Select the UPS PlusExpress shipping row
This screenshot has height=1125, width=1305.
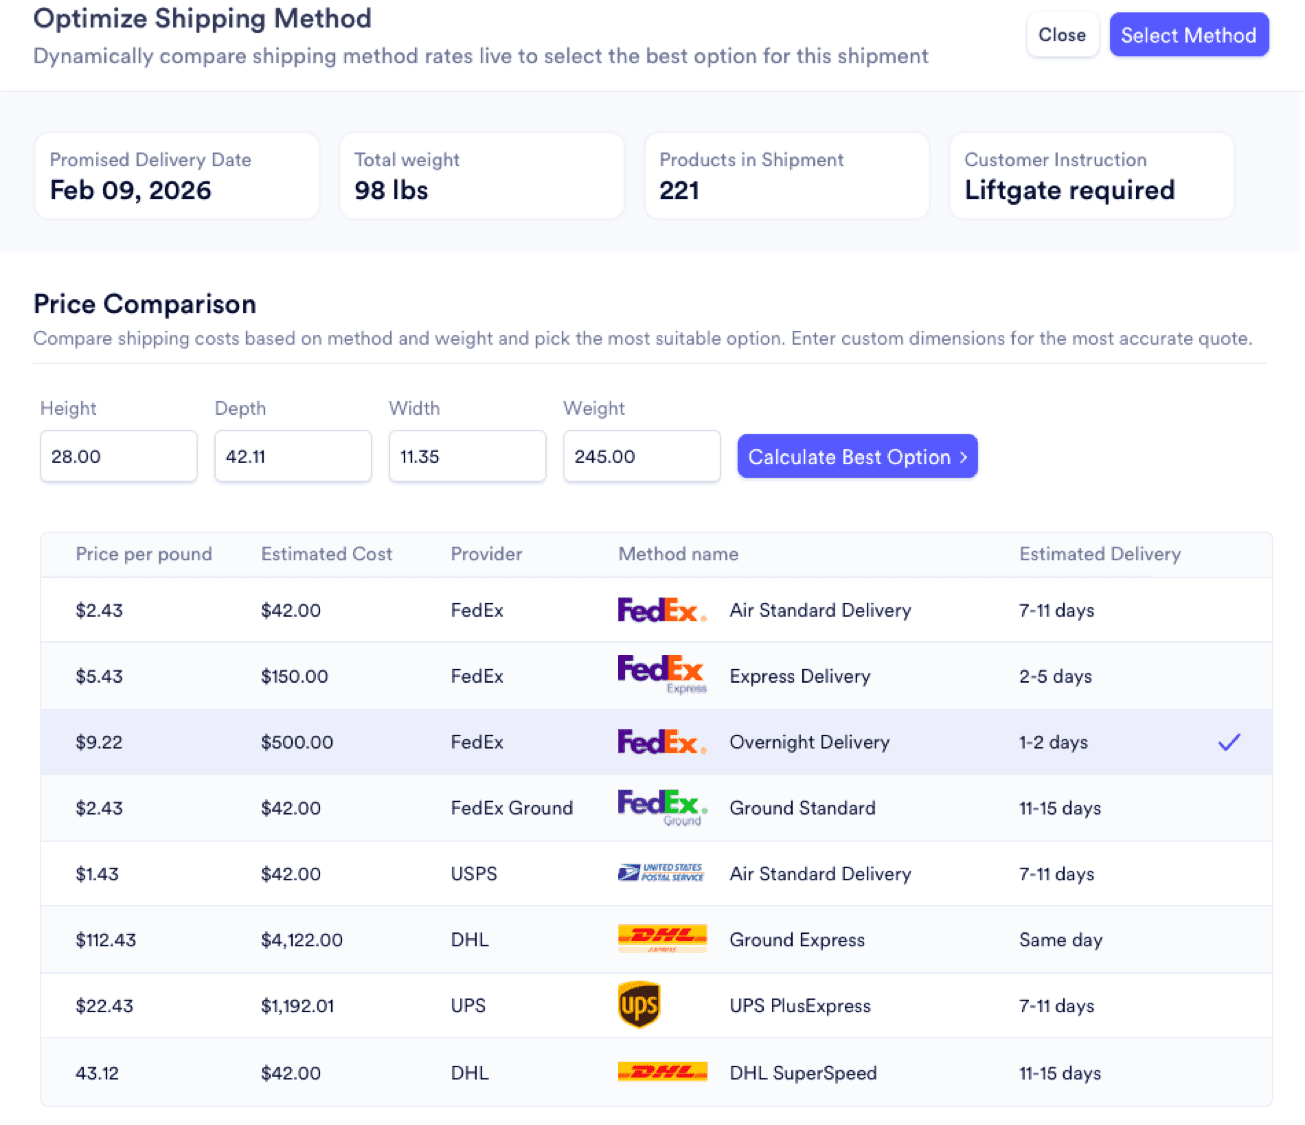[800, 1006]
